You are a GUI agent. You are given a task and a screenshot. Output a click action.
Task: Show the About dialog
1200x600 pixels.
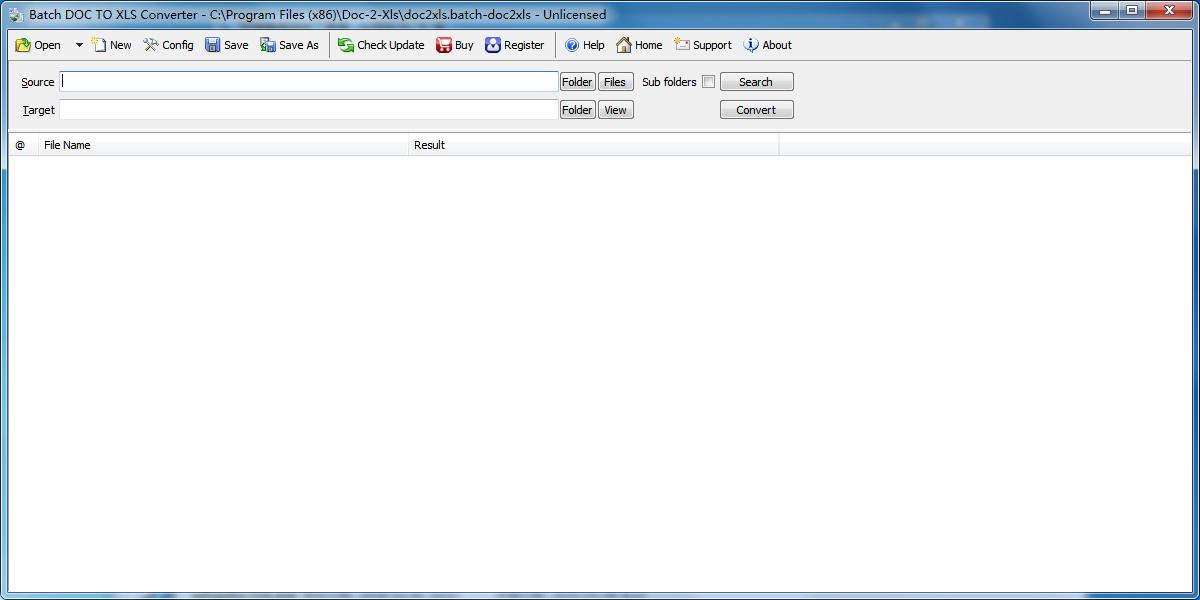coord(768,45)
